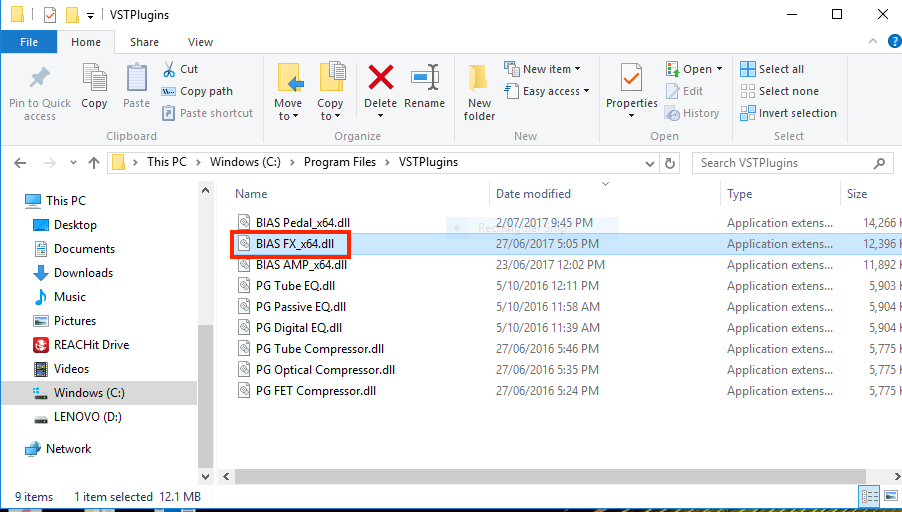The height and width of the screenshot is (512, 902).
Task: Click Windows (C:) breadcrumb in address bar
Action: point(245,162)
